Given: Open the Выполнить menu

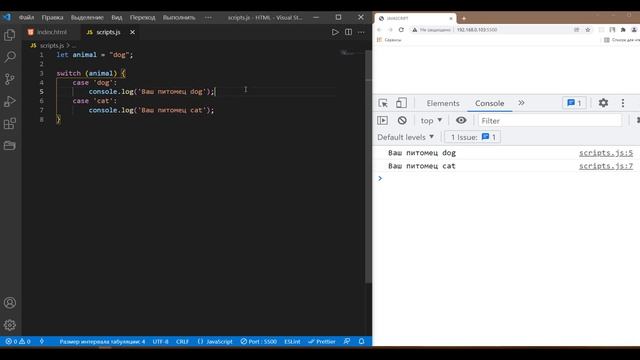Looking at the screenshot, I should [179, 18].
